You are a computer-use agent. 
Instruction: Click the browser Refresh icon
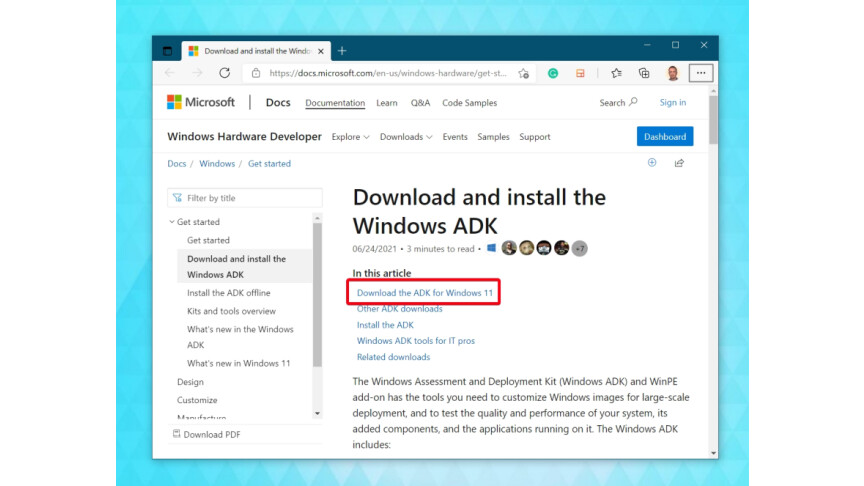[x=224, y=73]
